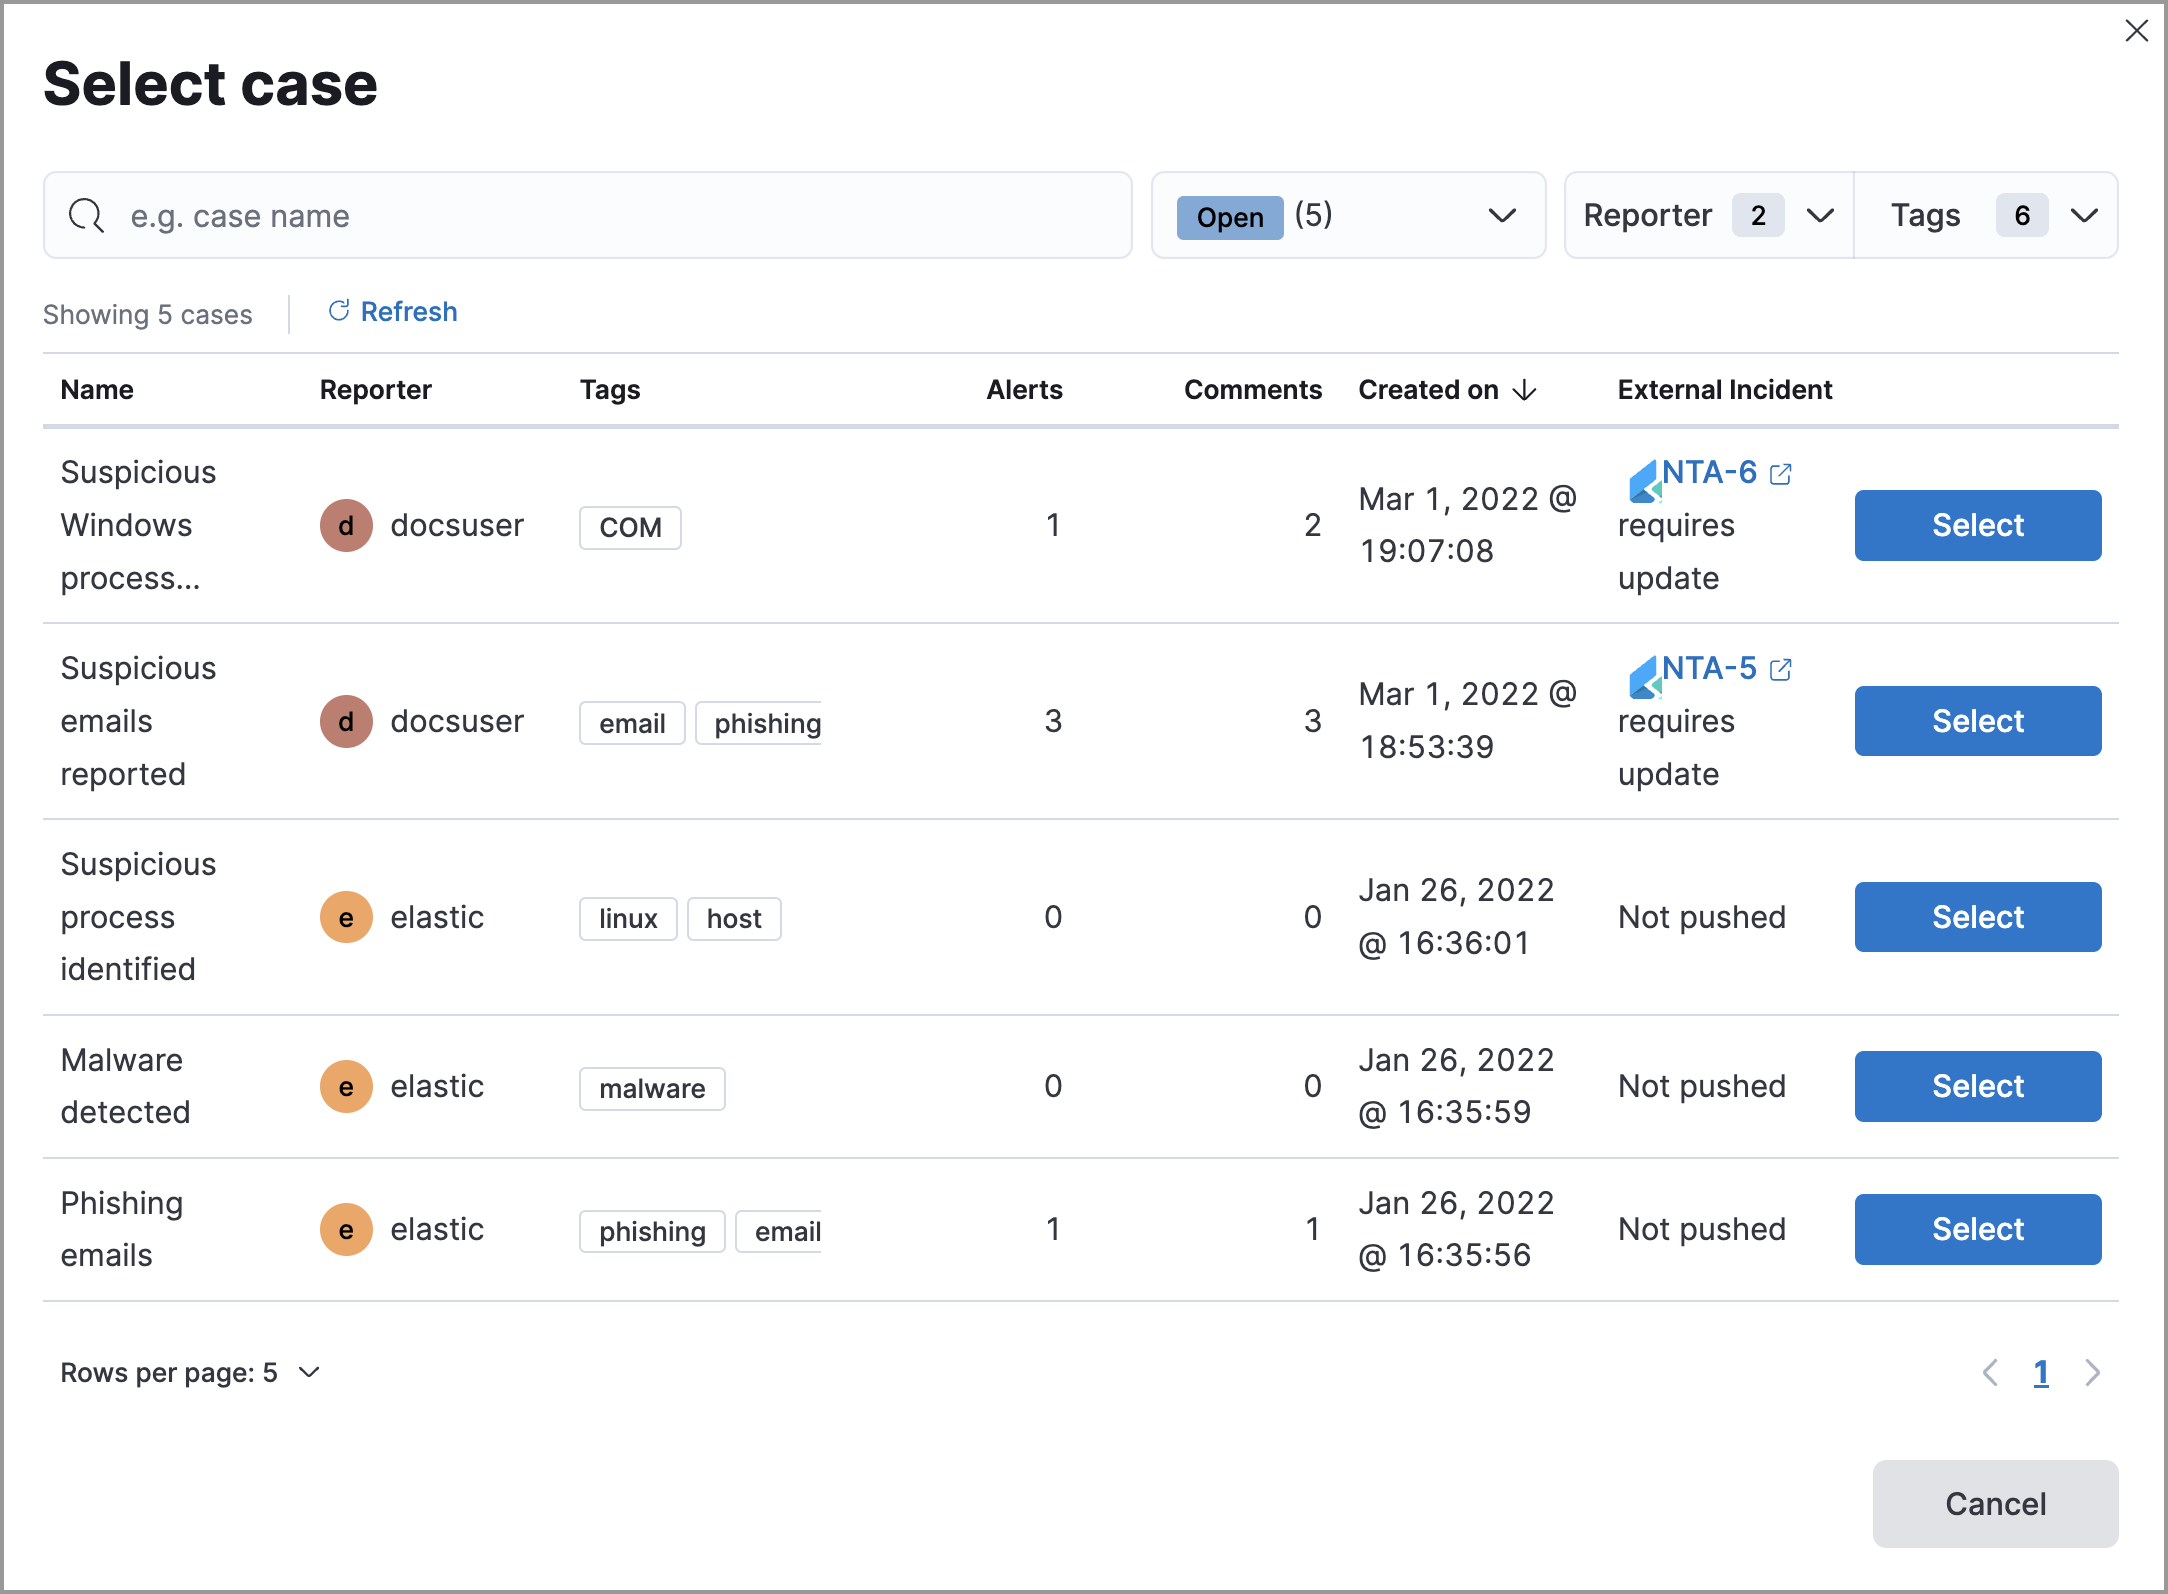The image size is (2168, 1594).
Task: Toggle the Open status filter badge
Action: (x=1229, y=216)
